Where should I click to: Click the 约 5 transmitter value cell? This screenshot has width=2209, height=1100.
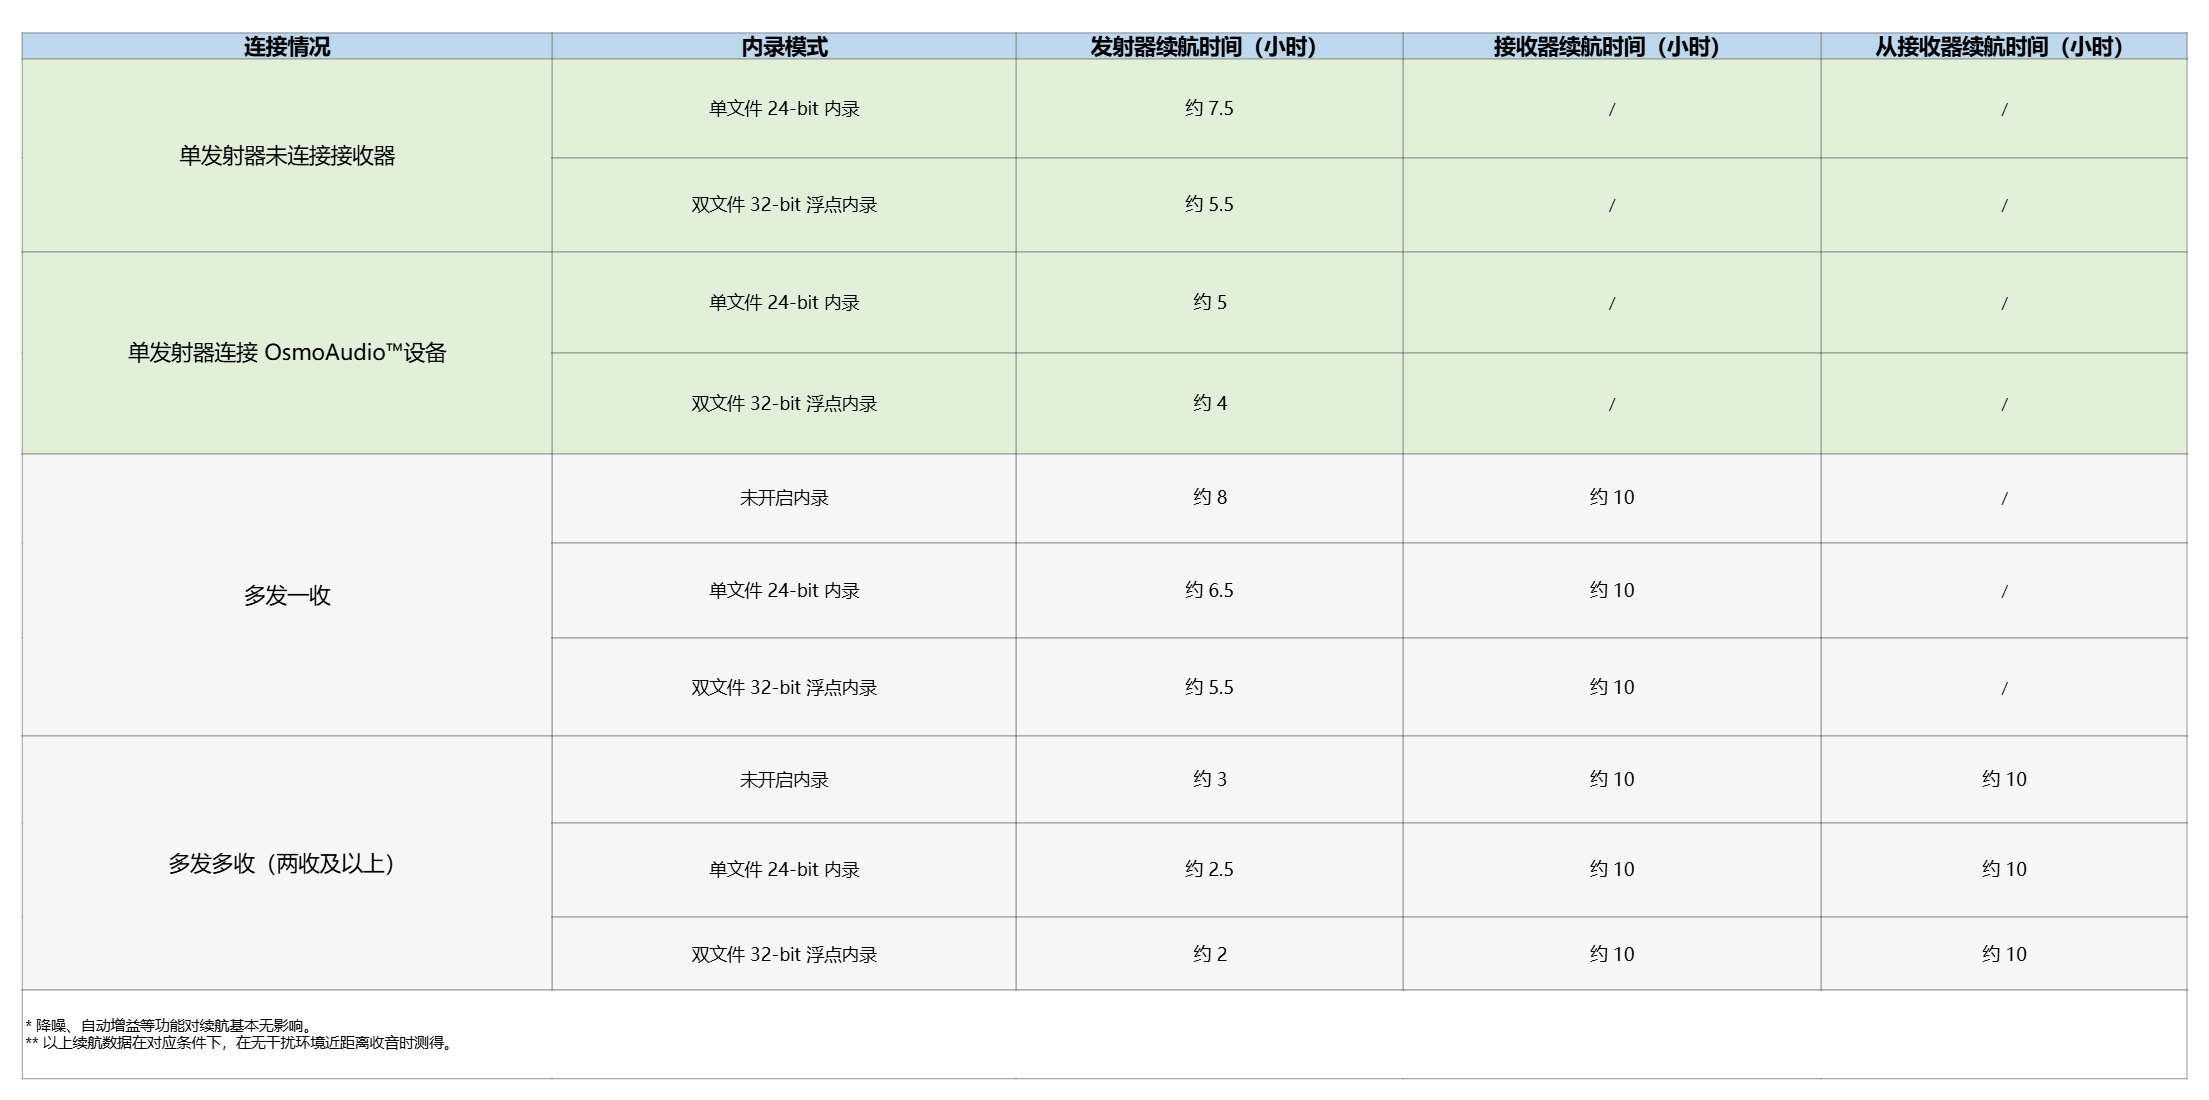[1209, 302]
